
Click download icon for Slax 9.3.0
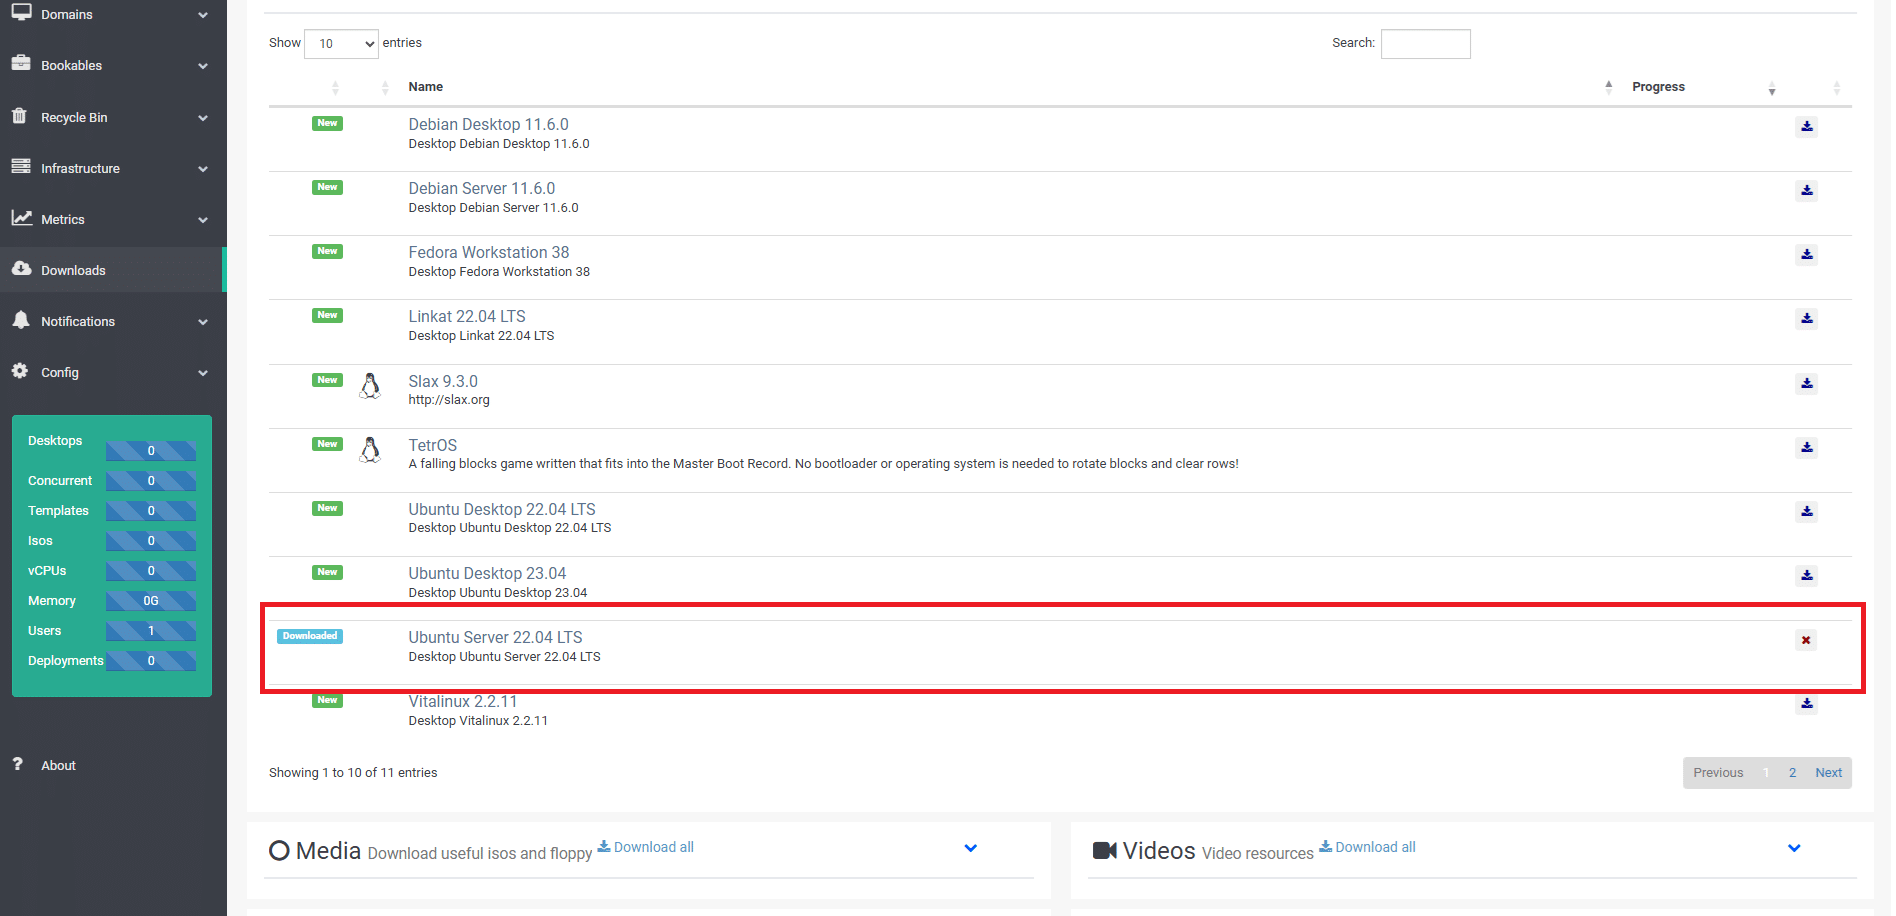(x=1806, y=384)
